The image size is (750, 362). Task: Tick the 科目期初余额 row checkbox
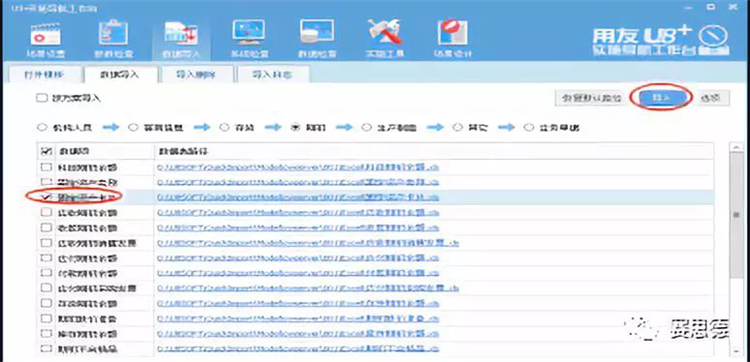tap(46, 167)
